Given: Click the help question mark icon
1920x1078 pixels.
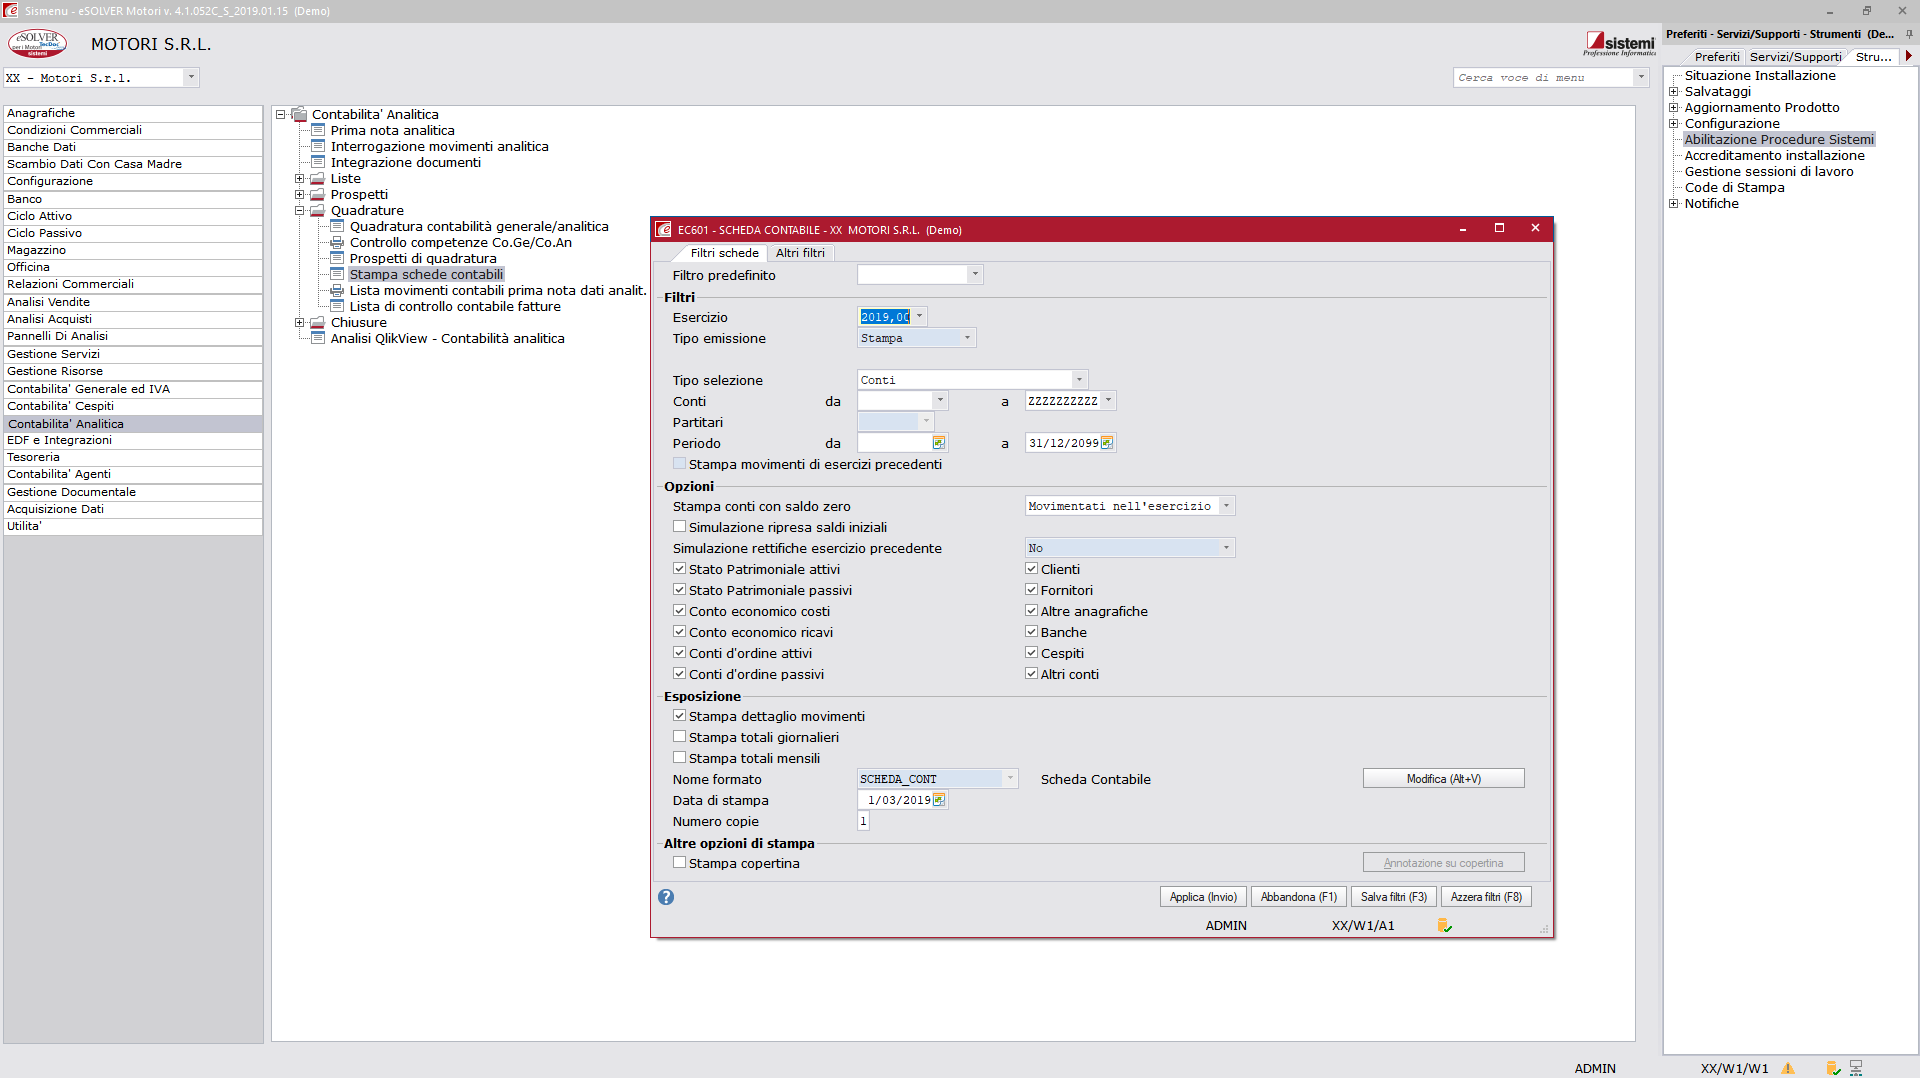Looking at the screenshot, I should click(666, 897).
